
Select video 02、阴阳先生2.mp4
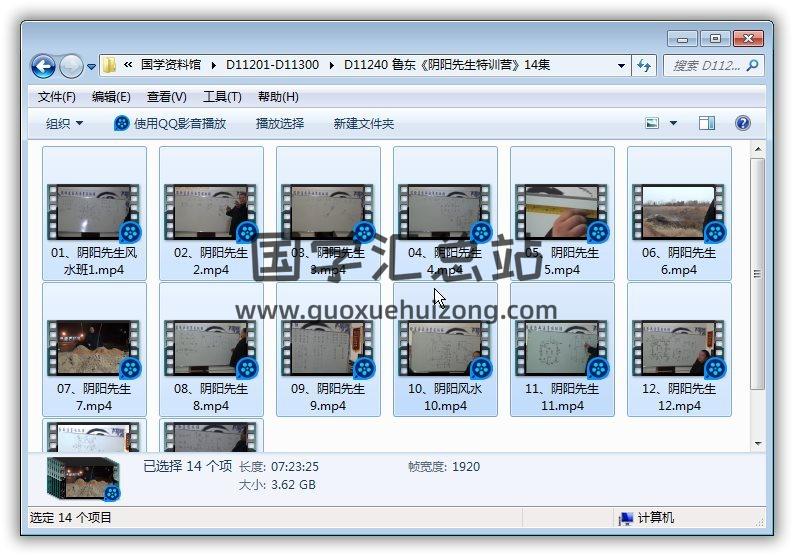click(x=211, y=214)
